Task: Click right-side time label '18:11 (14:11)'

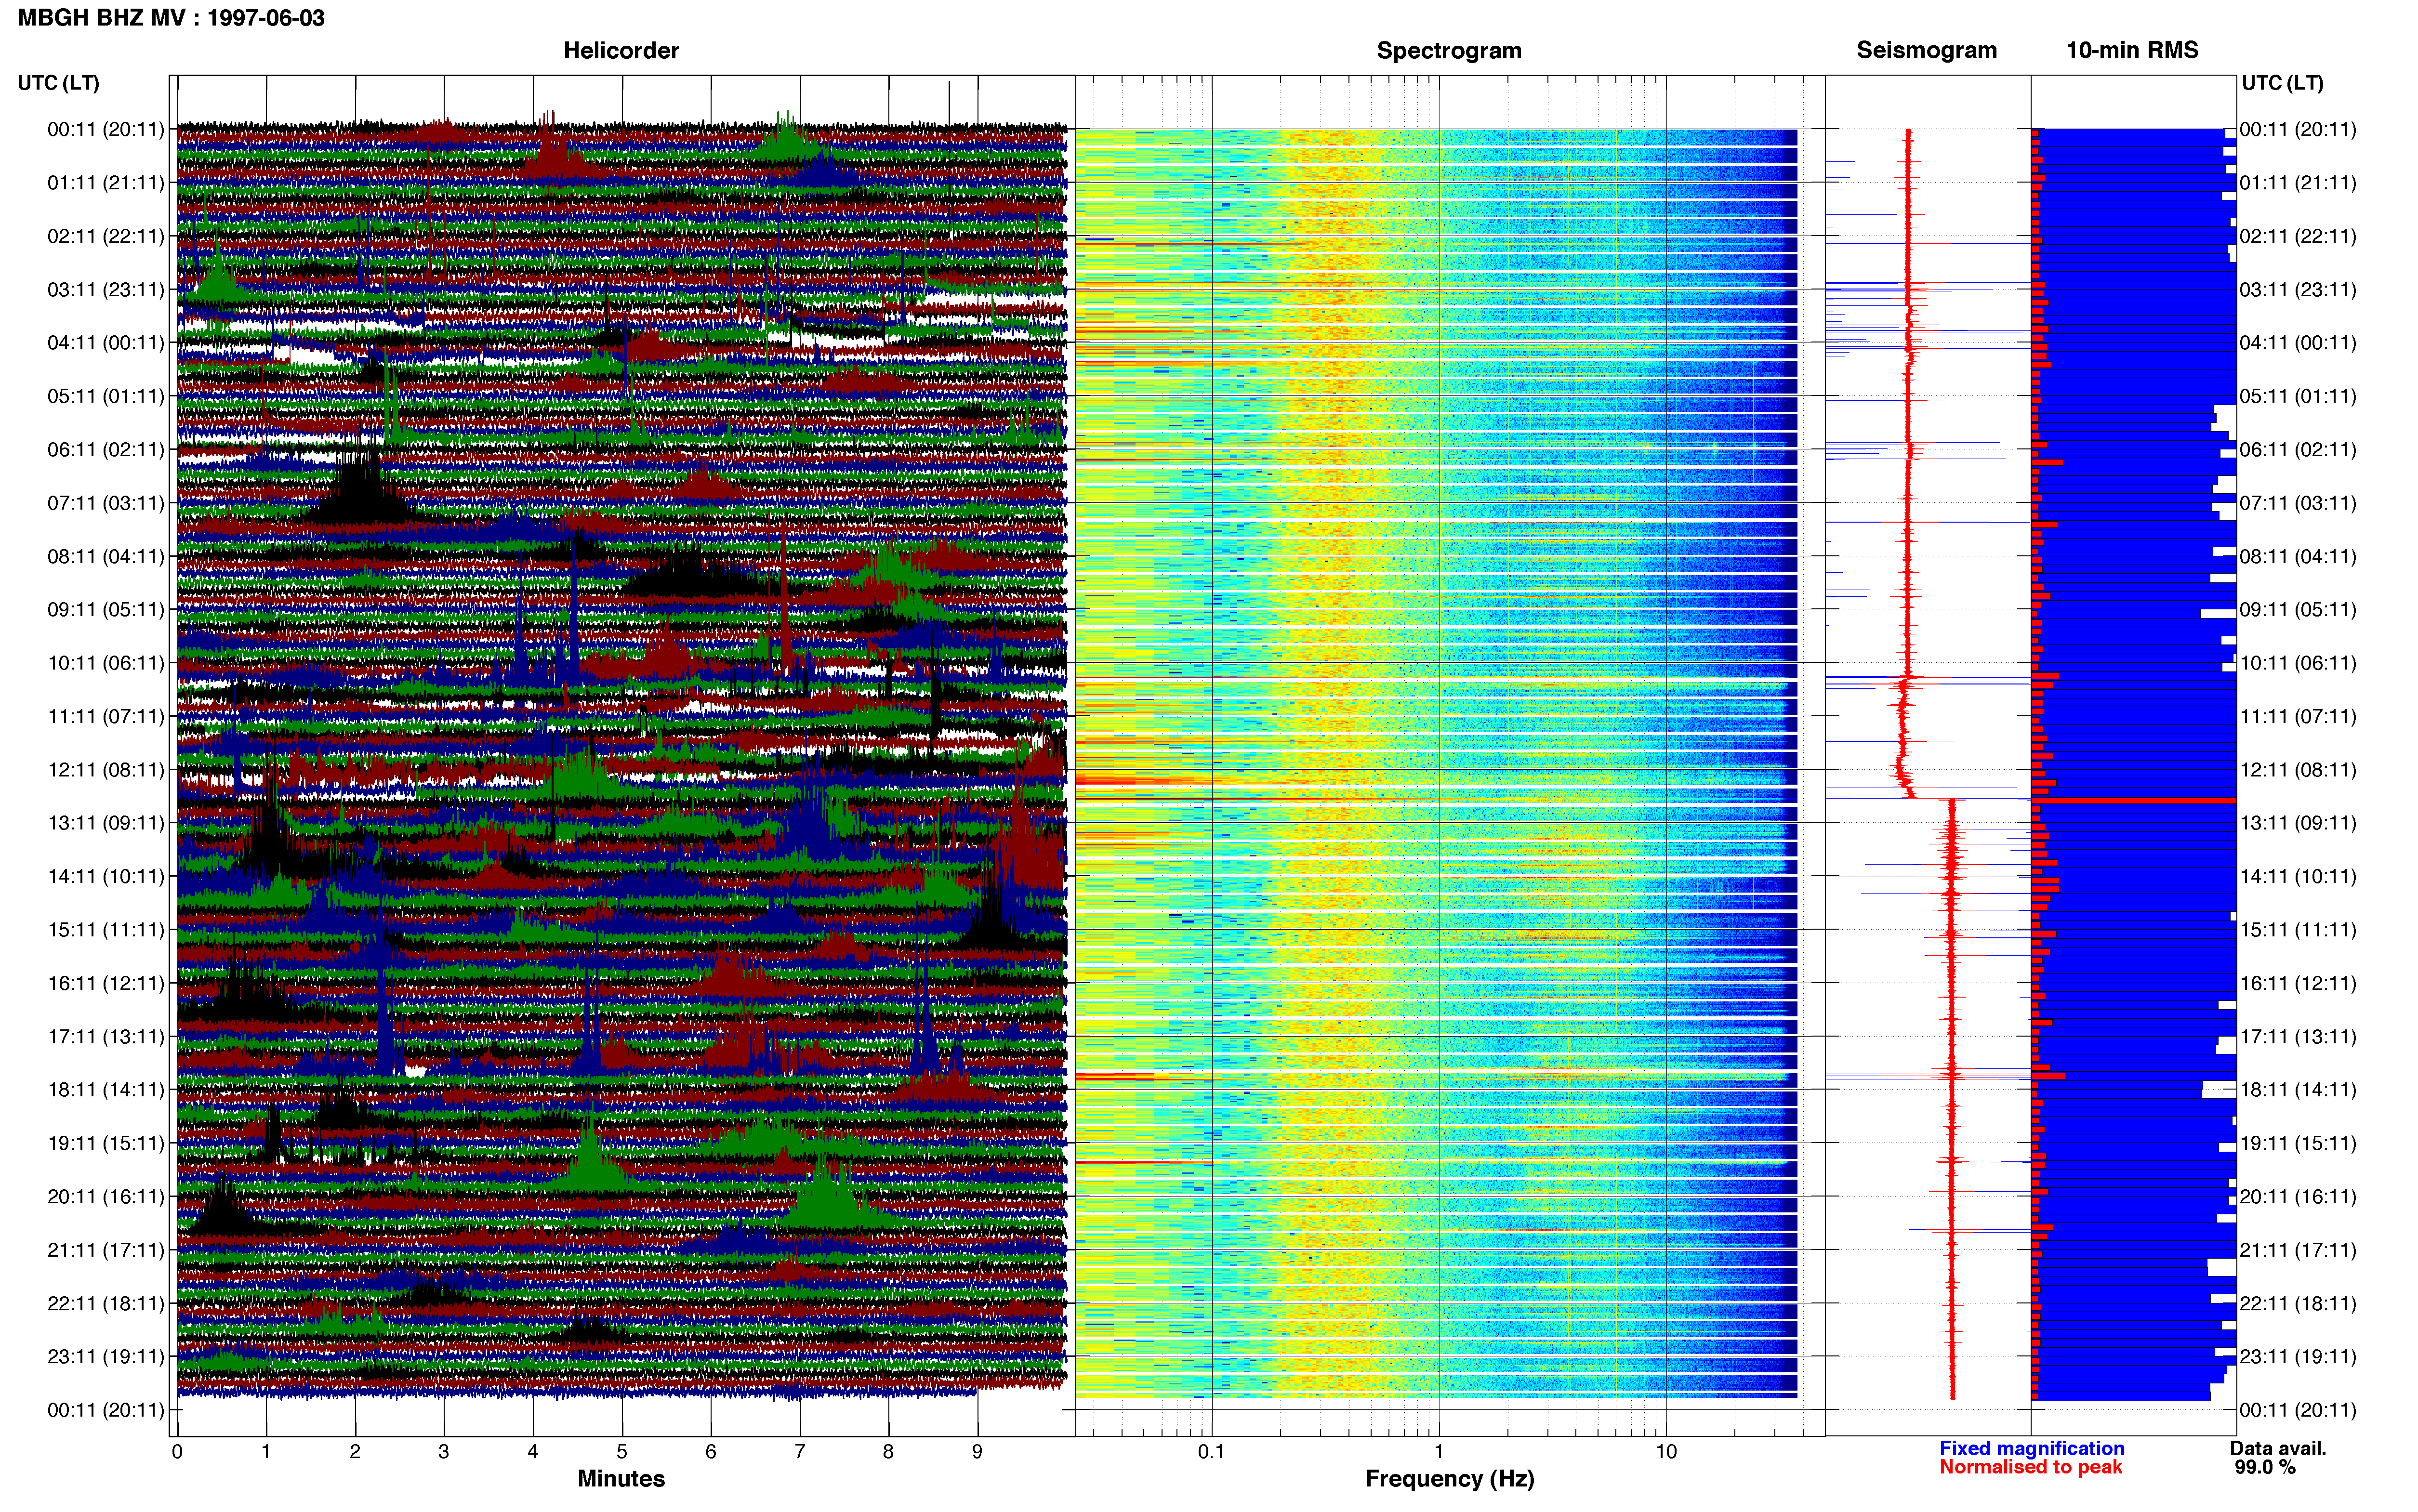Action: (x=2298, y=1090)
